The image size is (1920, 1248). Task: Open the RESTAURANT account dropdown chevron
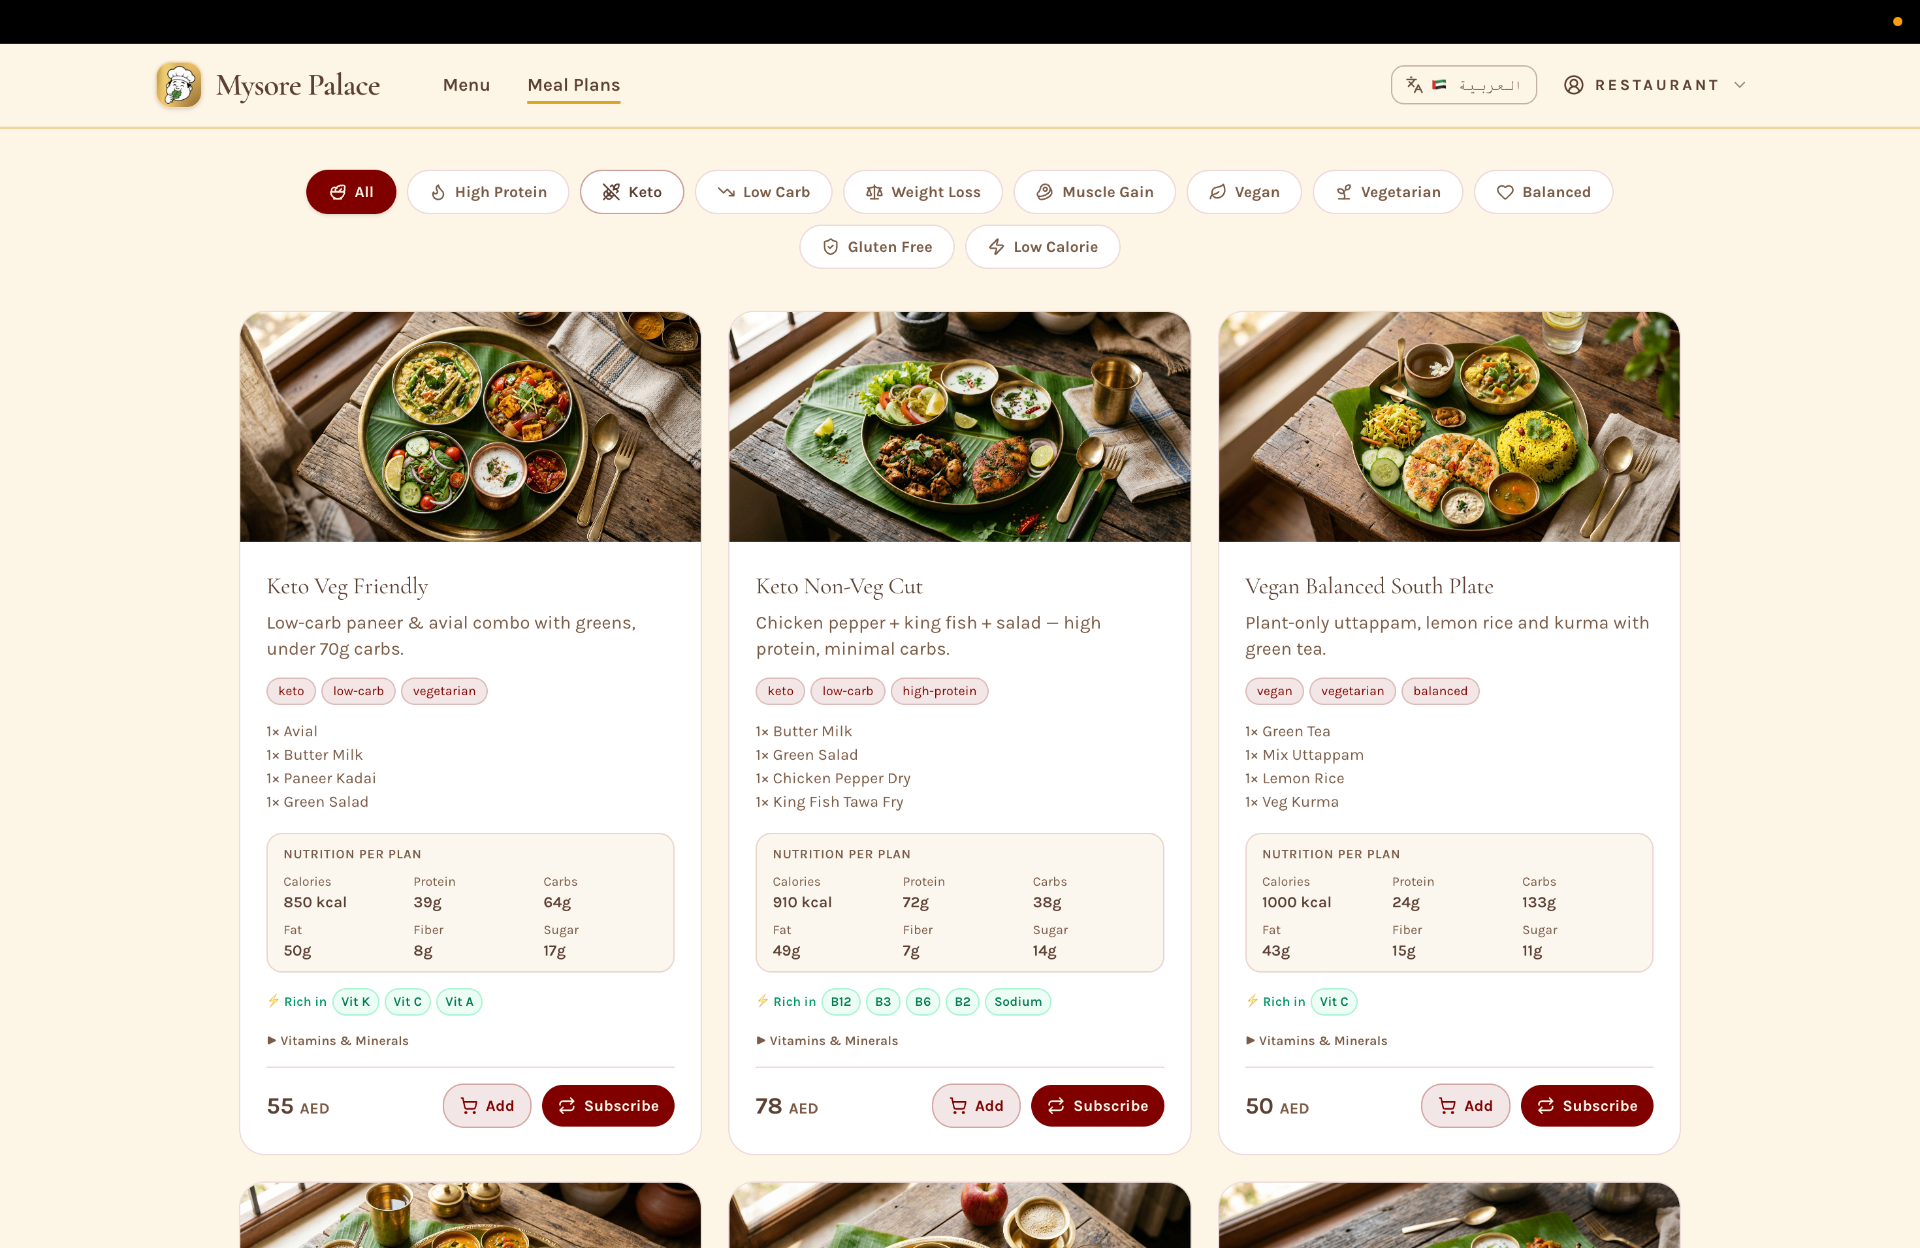[1740, 85]
